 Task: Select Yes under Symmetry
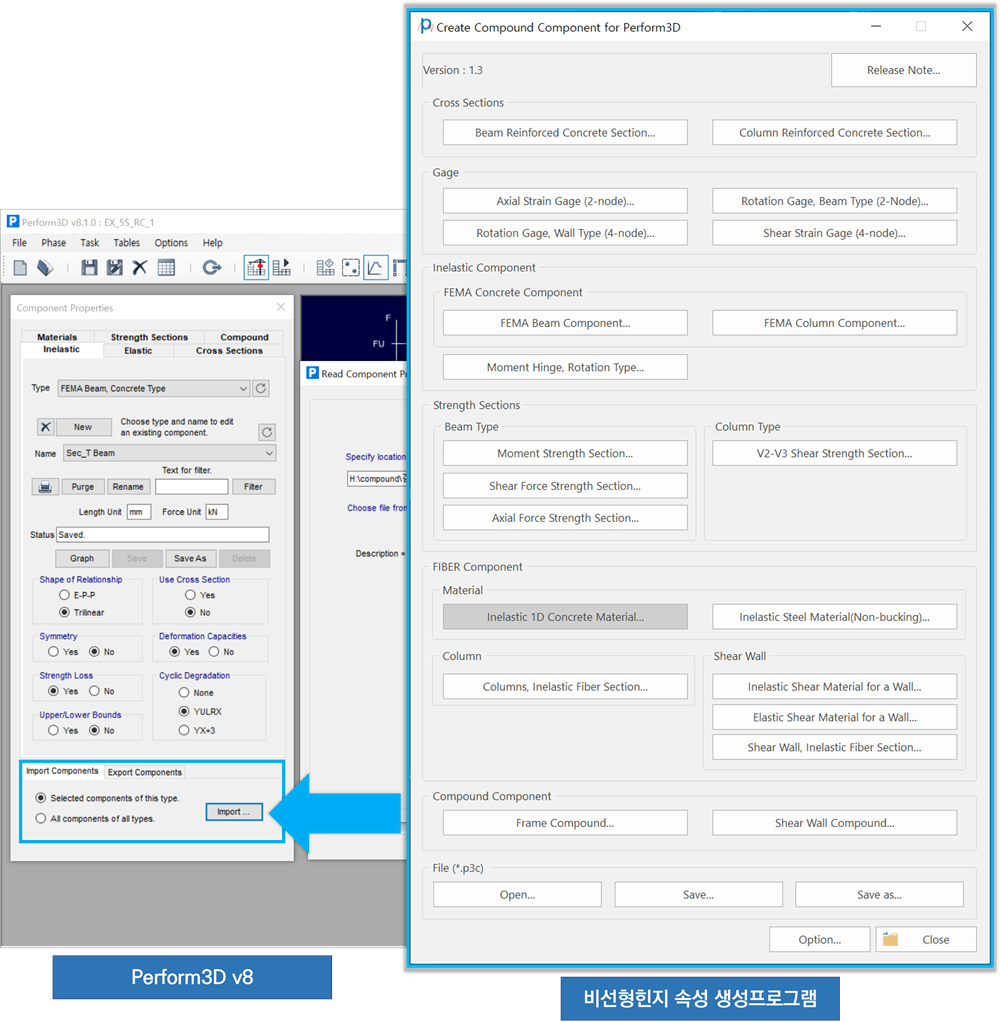(x=53, y=652)
